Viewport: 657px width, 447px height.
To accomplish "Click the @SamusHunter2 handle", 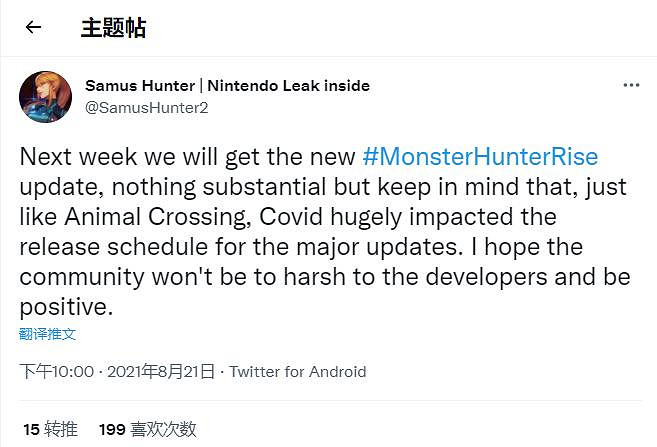I will pos(147,108).
